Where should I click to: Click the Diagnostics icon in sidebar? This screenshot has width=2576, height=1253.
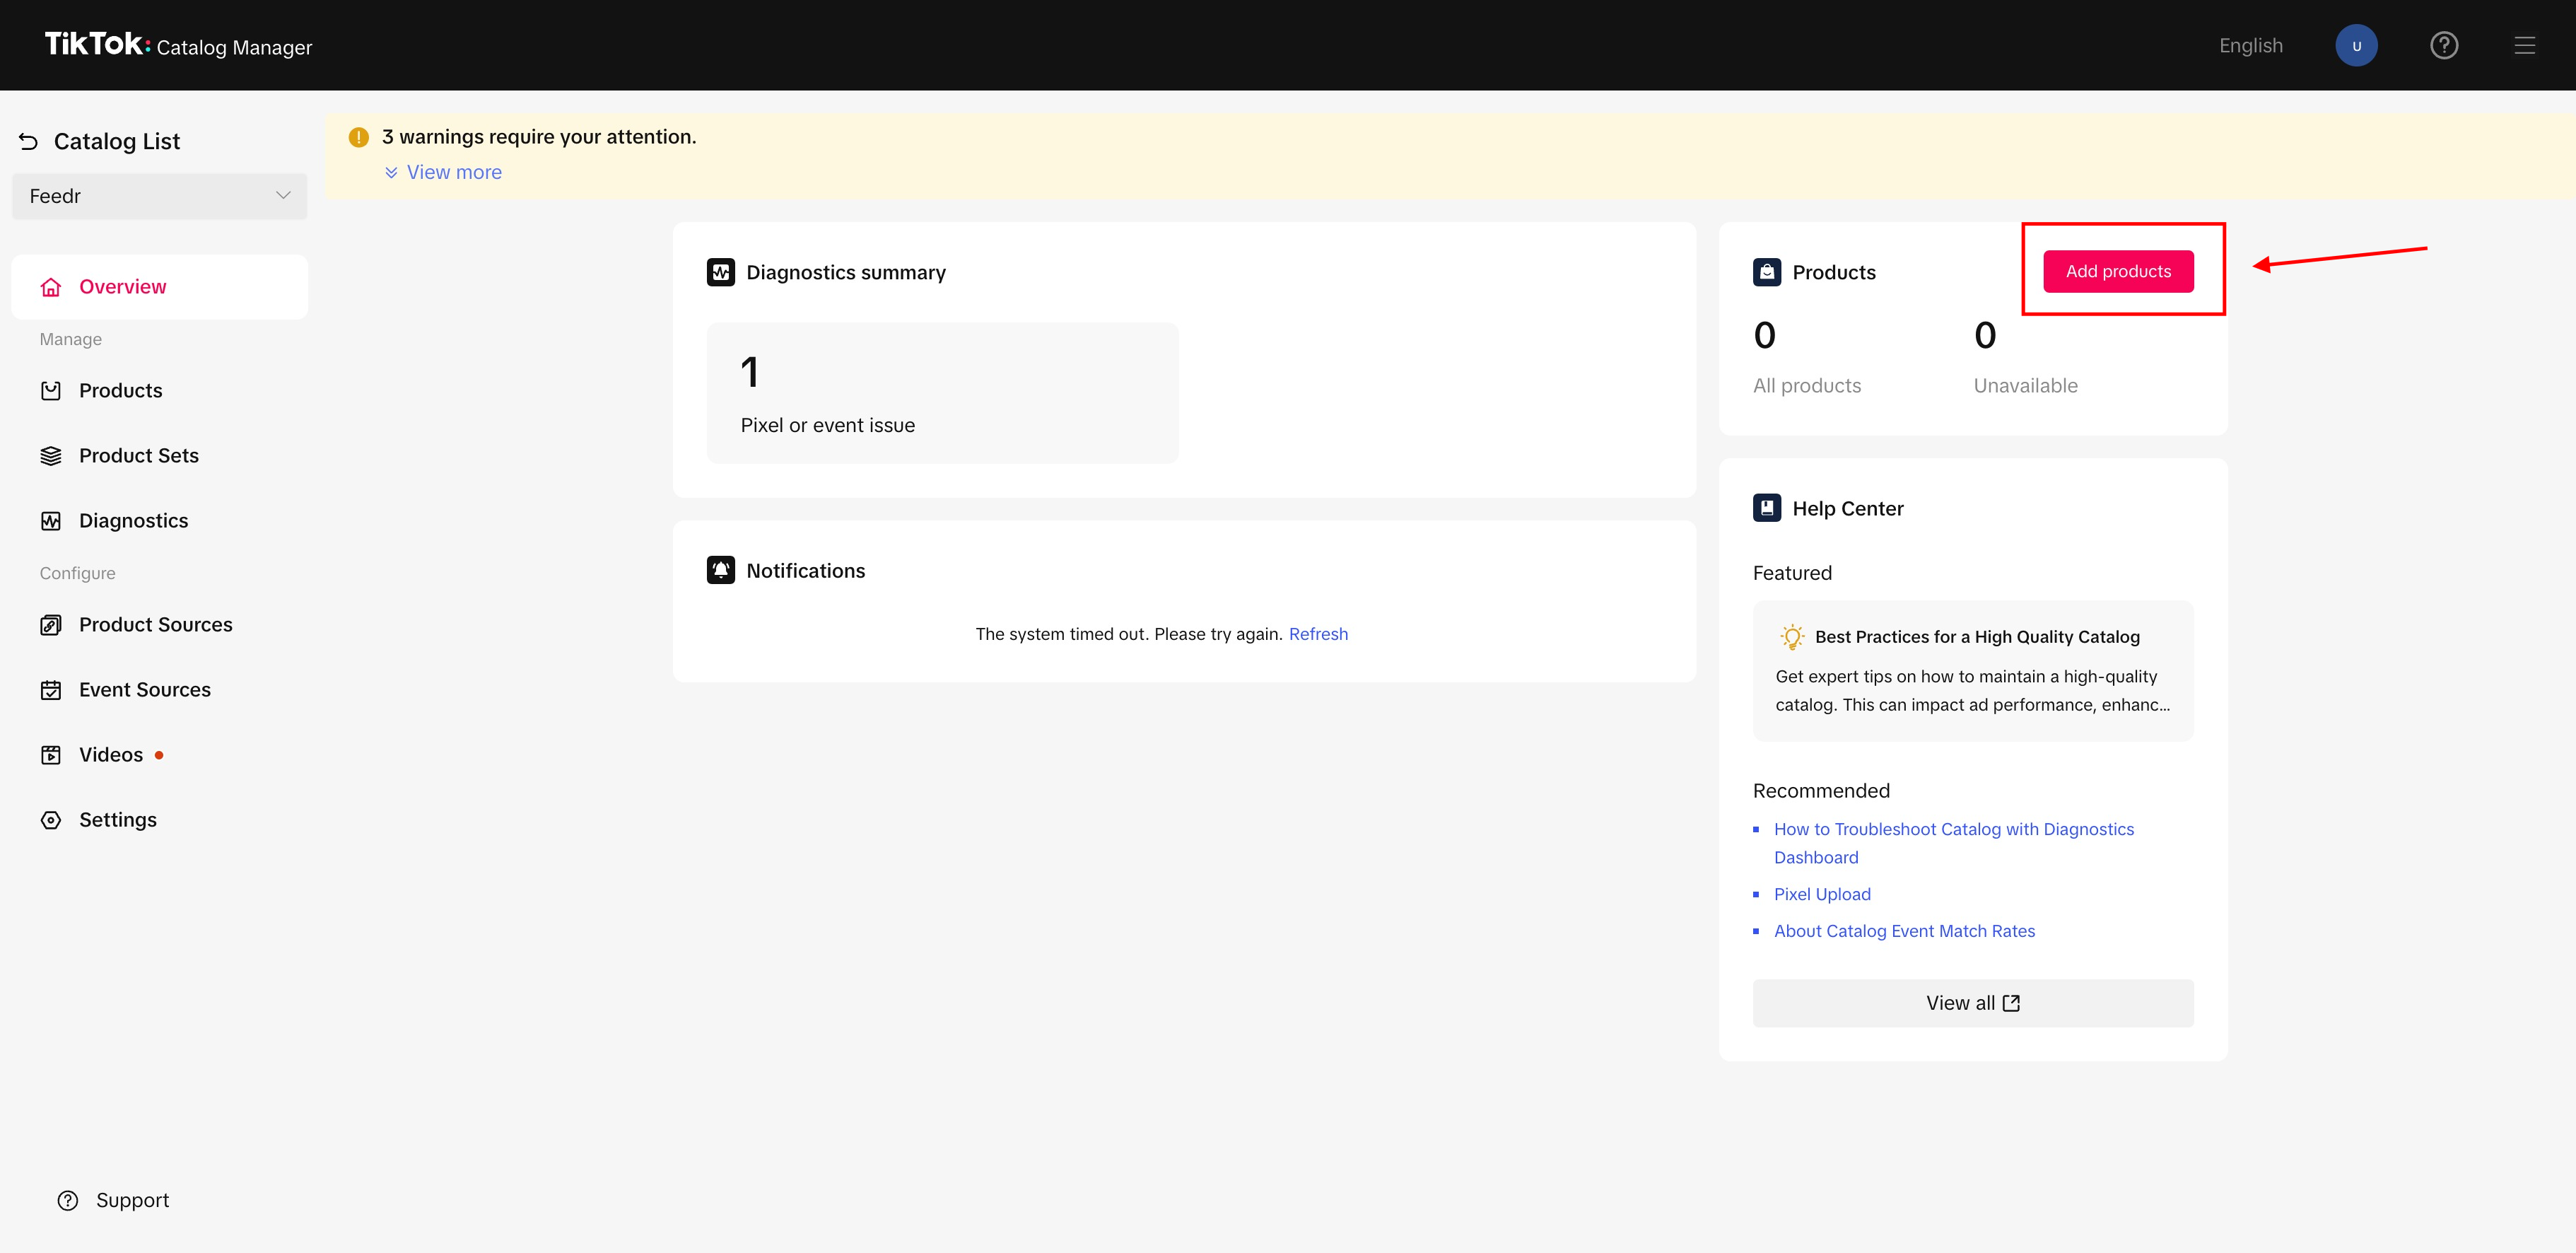tap(51, 520)
